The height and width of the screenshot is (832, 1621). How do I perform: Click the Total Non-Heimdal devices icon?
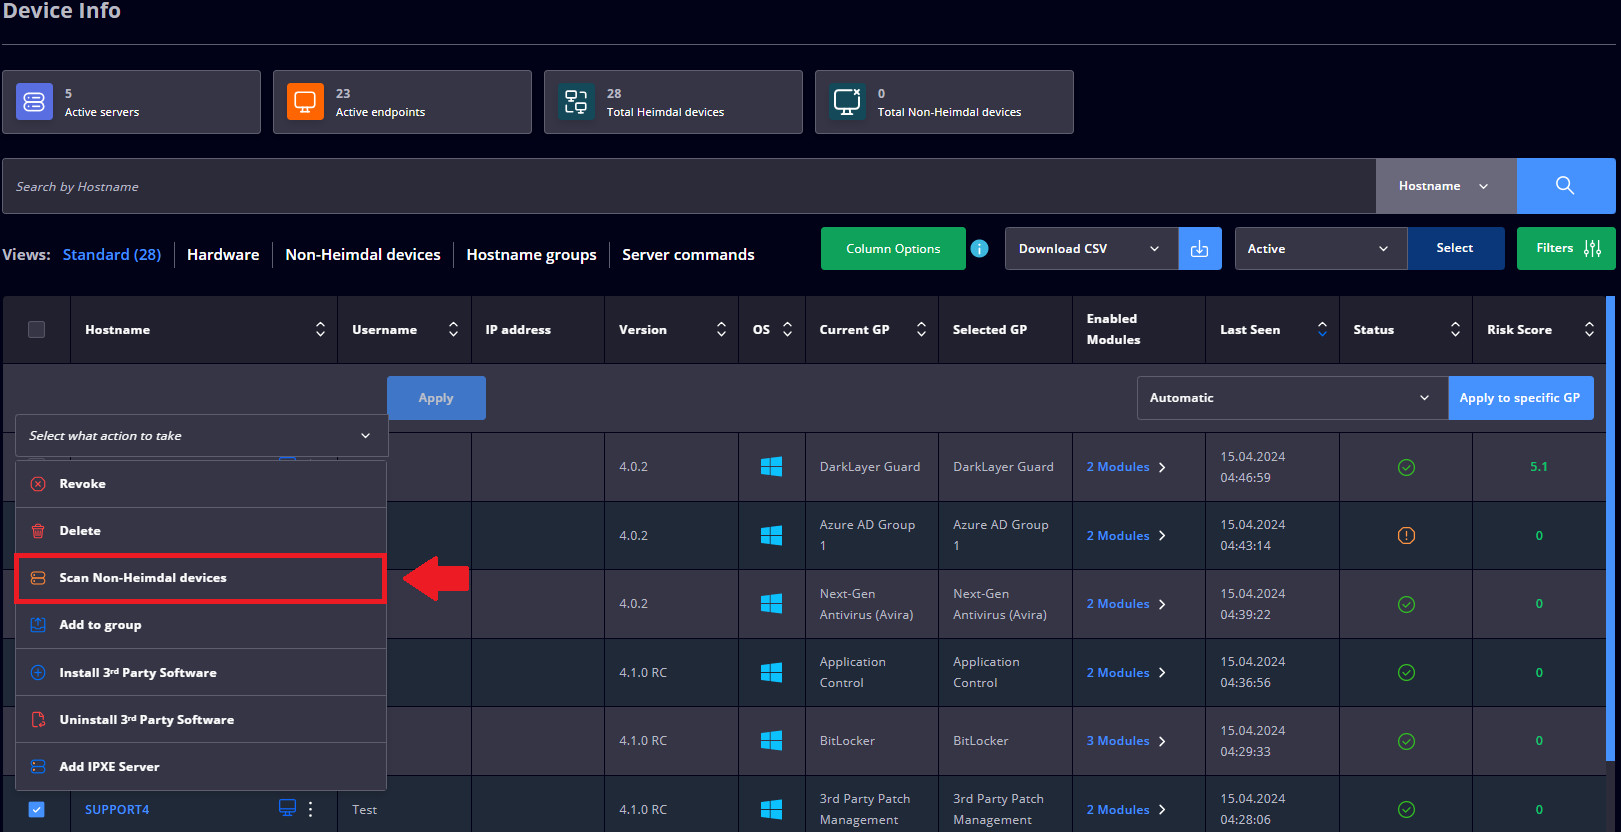847,102
